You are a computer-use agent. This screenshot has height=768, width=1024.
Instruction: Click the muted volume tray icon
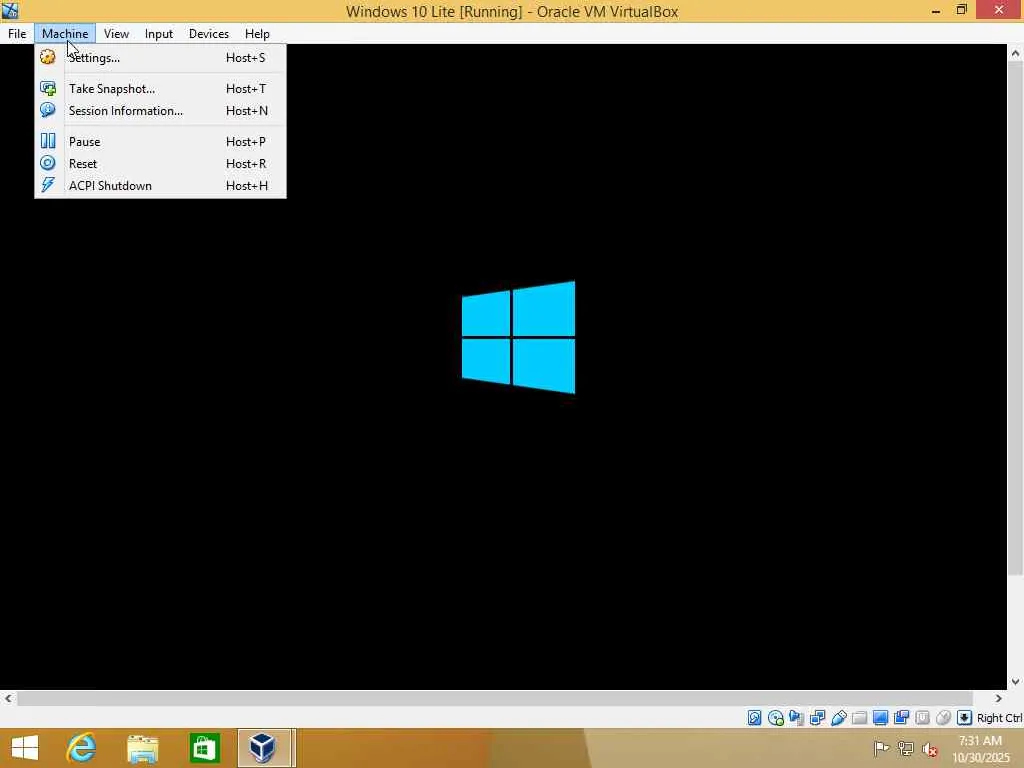click(930, 749)
